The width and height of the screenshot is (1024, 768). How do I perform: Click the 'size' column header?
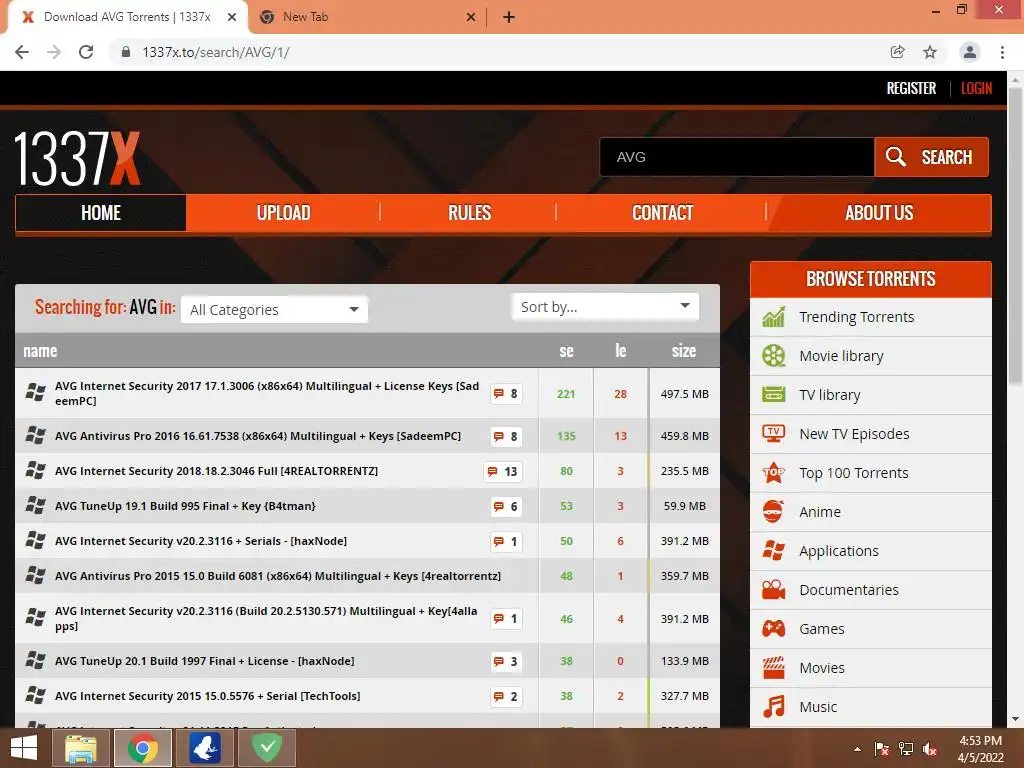(684, 351)
